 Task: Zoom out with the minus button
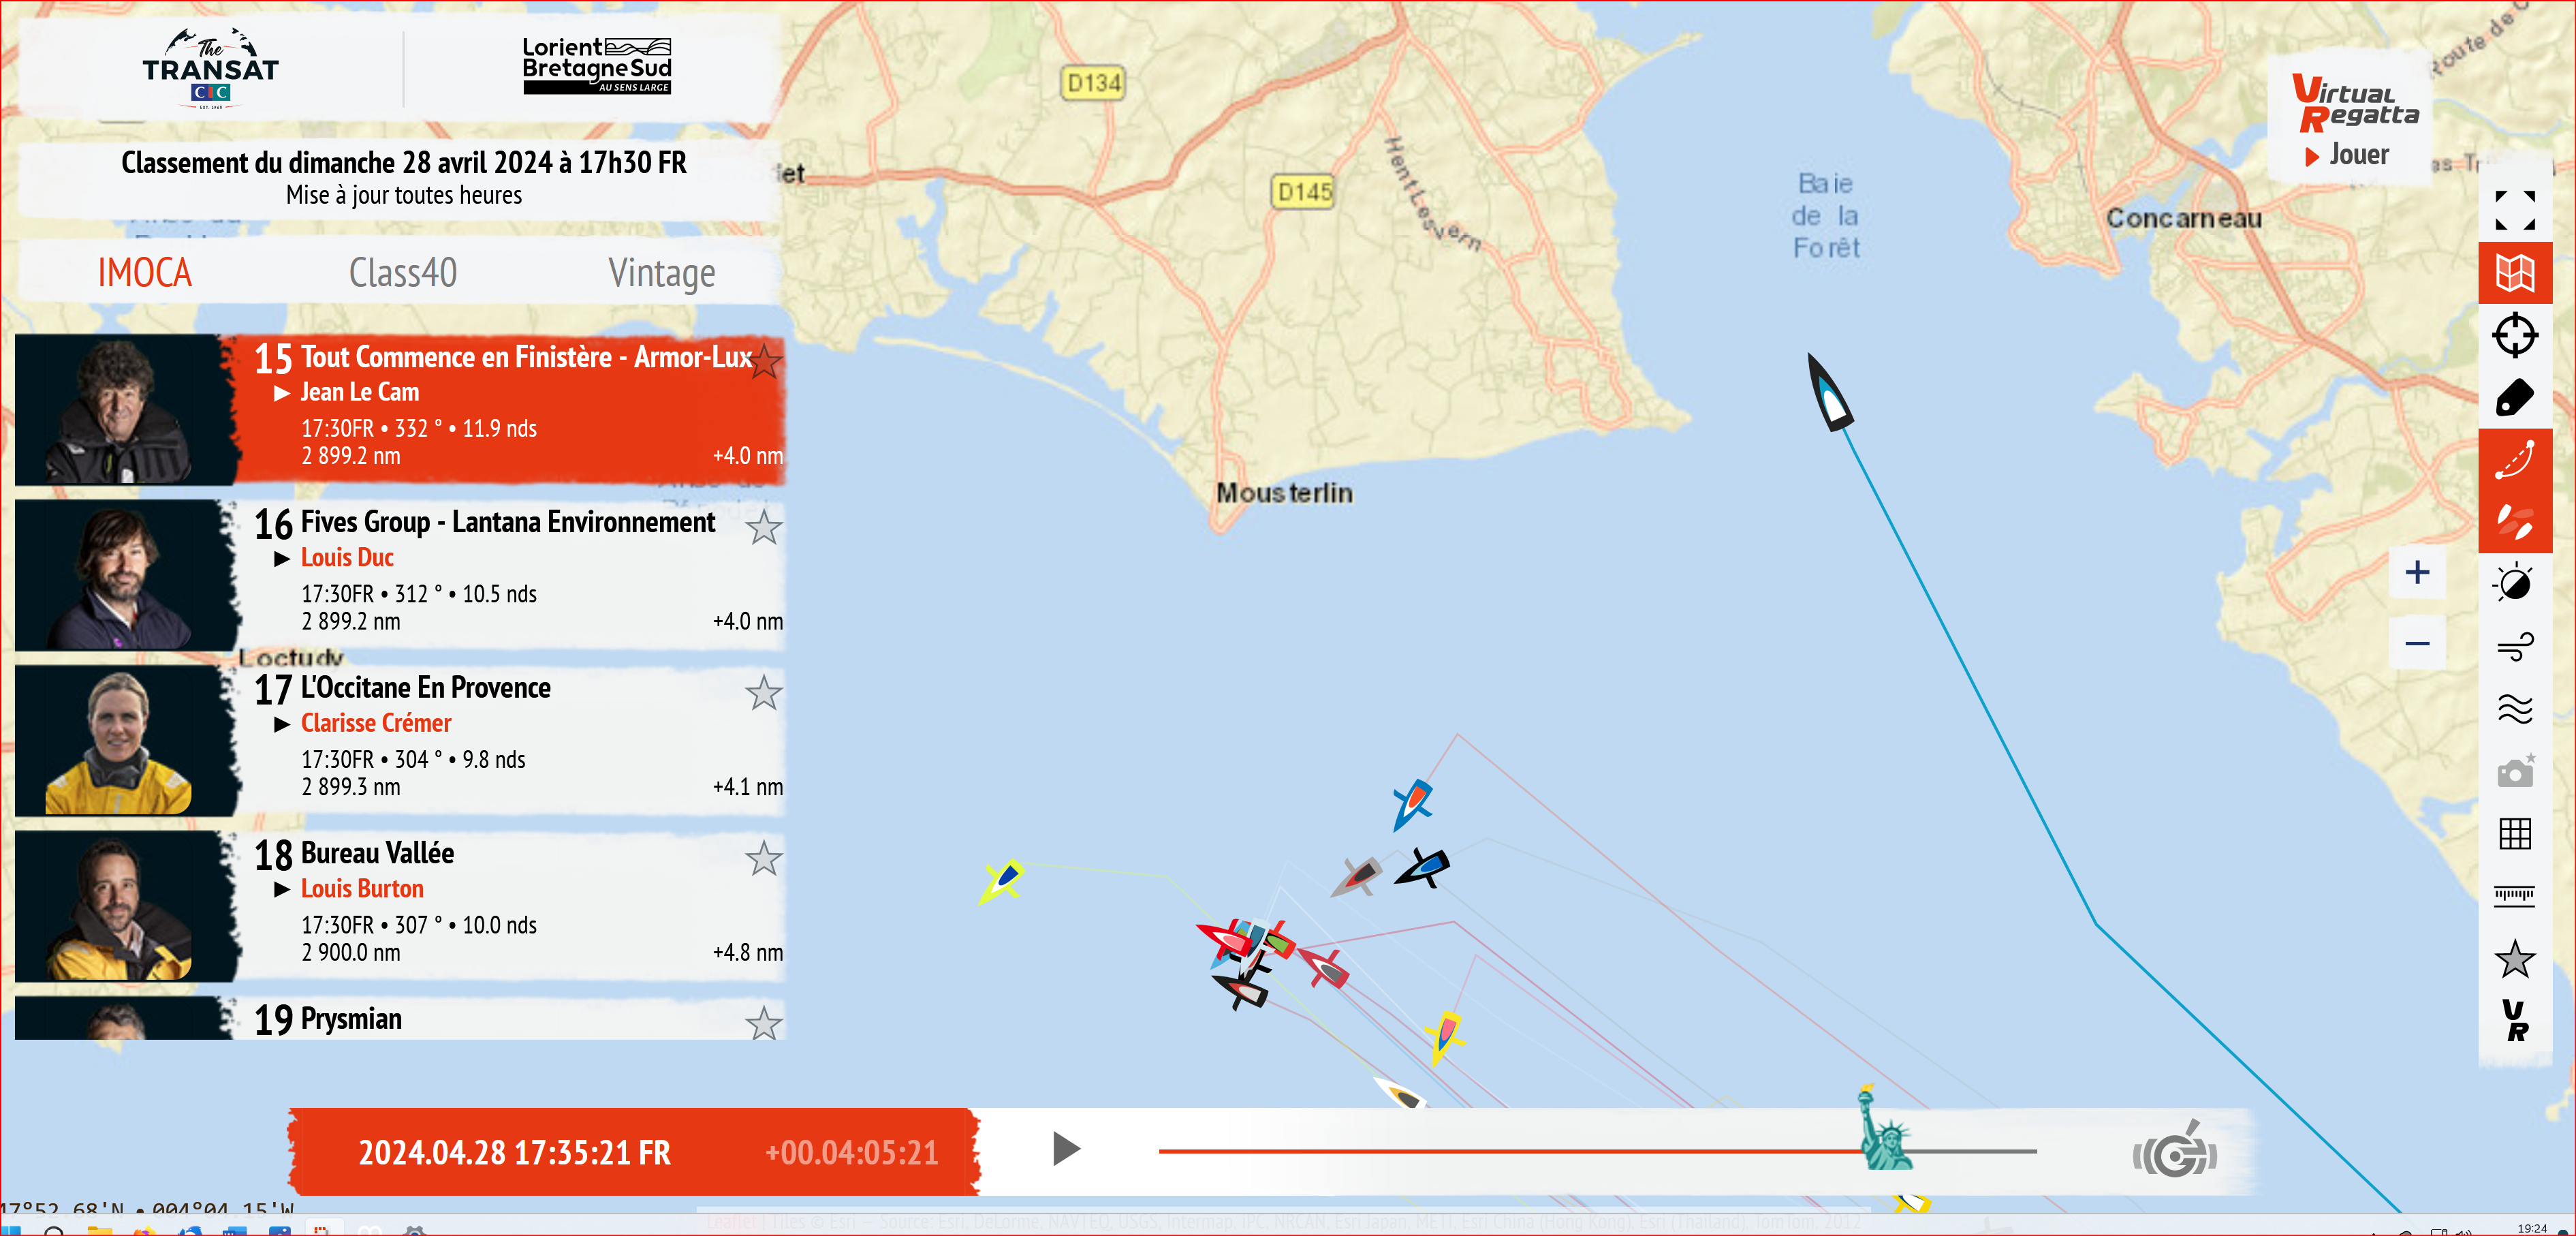pyautogui.click(x=2417, y=643)
